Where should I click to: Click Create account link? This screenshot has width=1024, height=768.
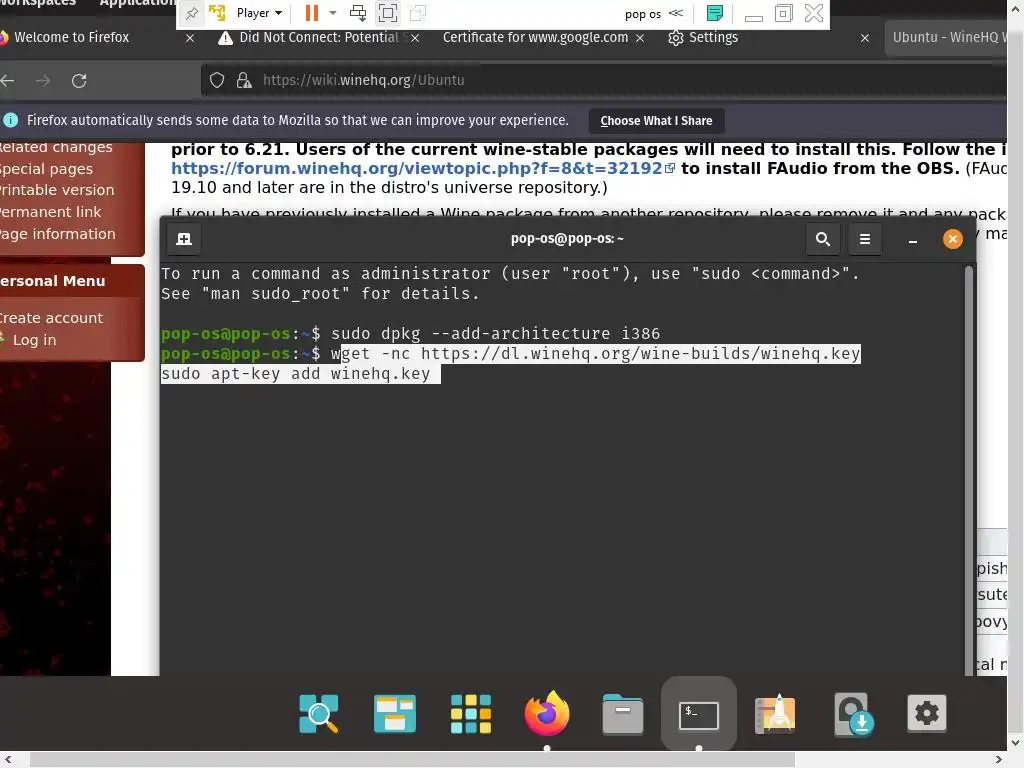coord(51,318)
